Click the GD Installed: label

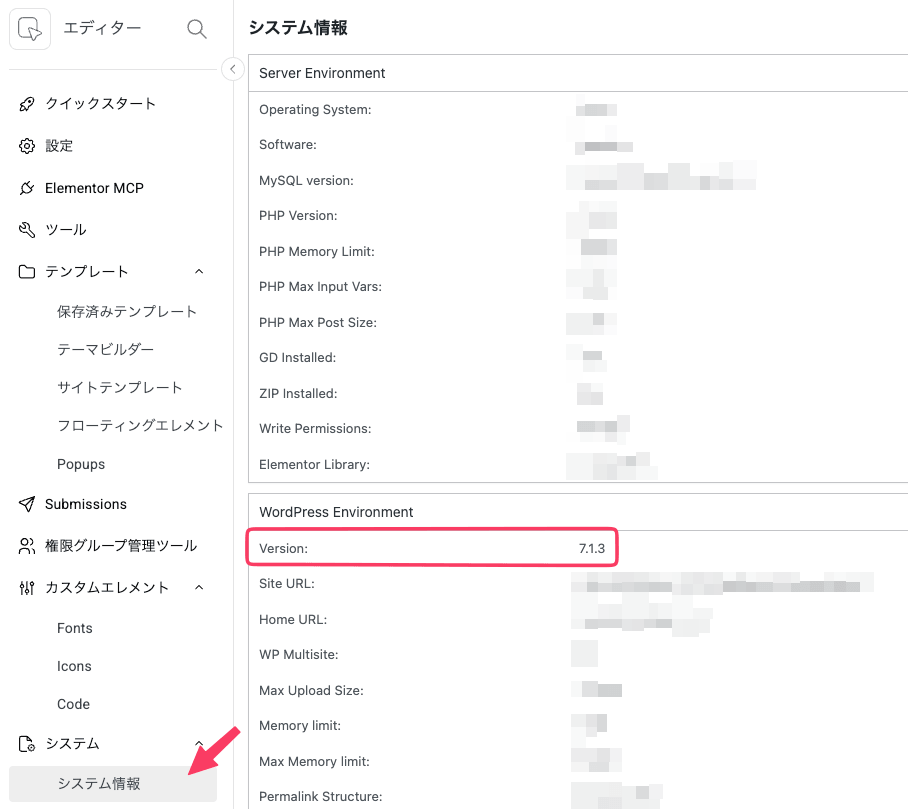point(298,358)
